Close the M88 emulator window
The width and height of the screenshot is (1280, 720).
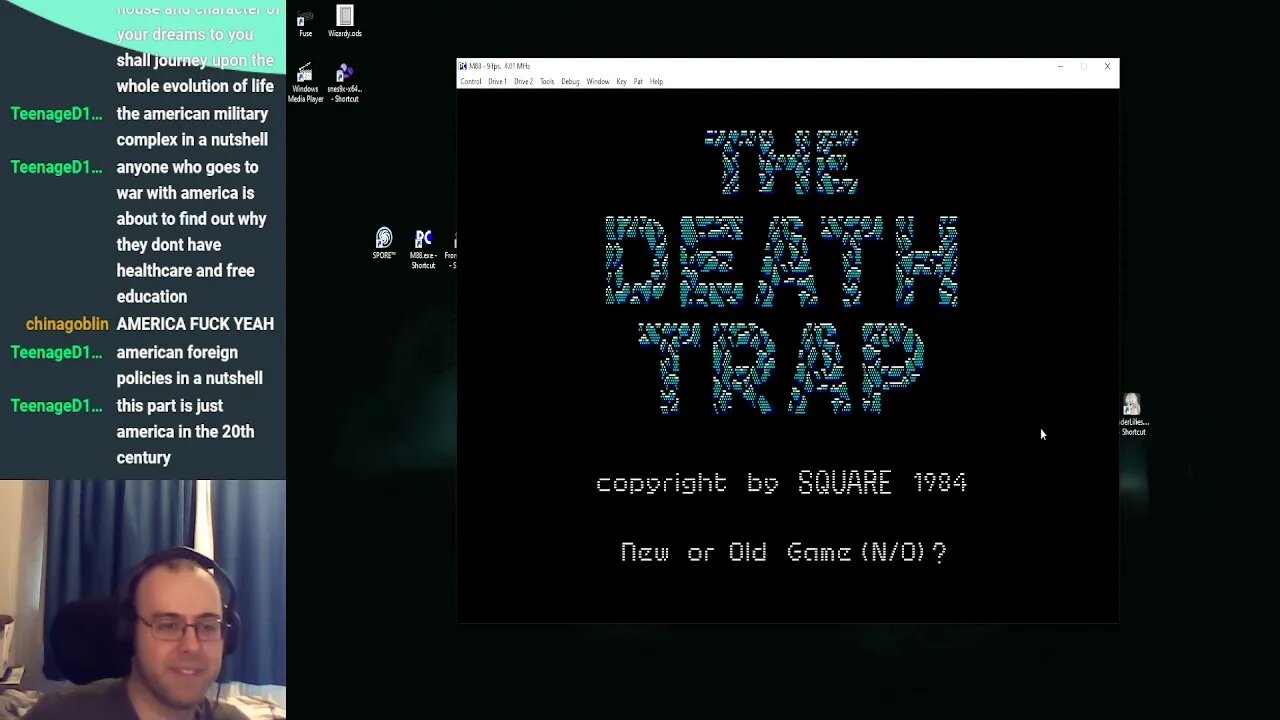[1107, 67]
